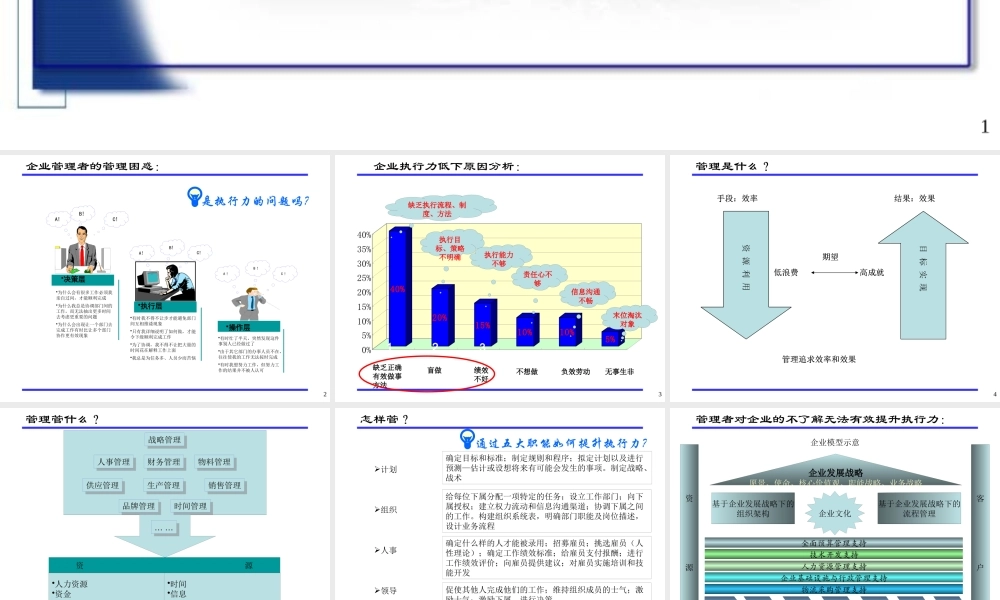This screenshot has width=1000, height=600.
Task: Click the lightbulb icon beside 通过五大职能如何提升执行力
Action: pyautogui.click(x=467, y=439)
